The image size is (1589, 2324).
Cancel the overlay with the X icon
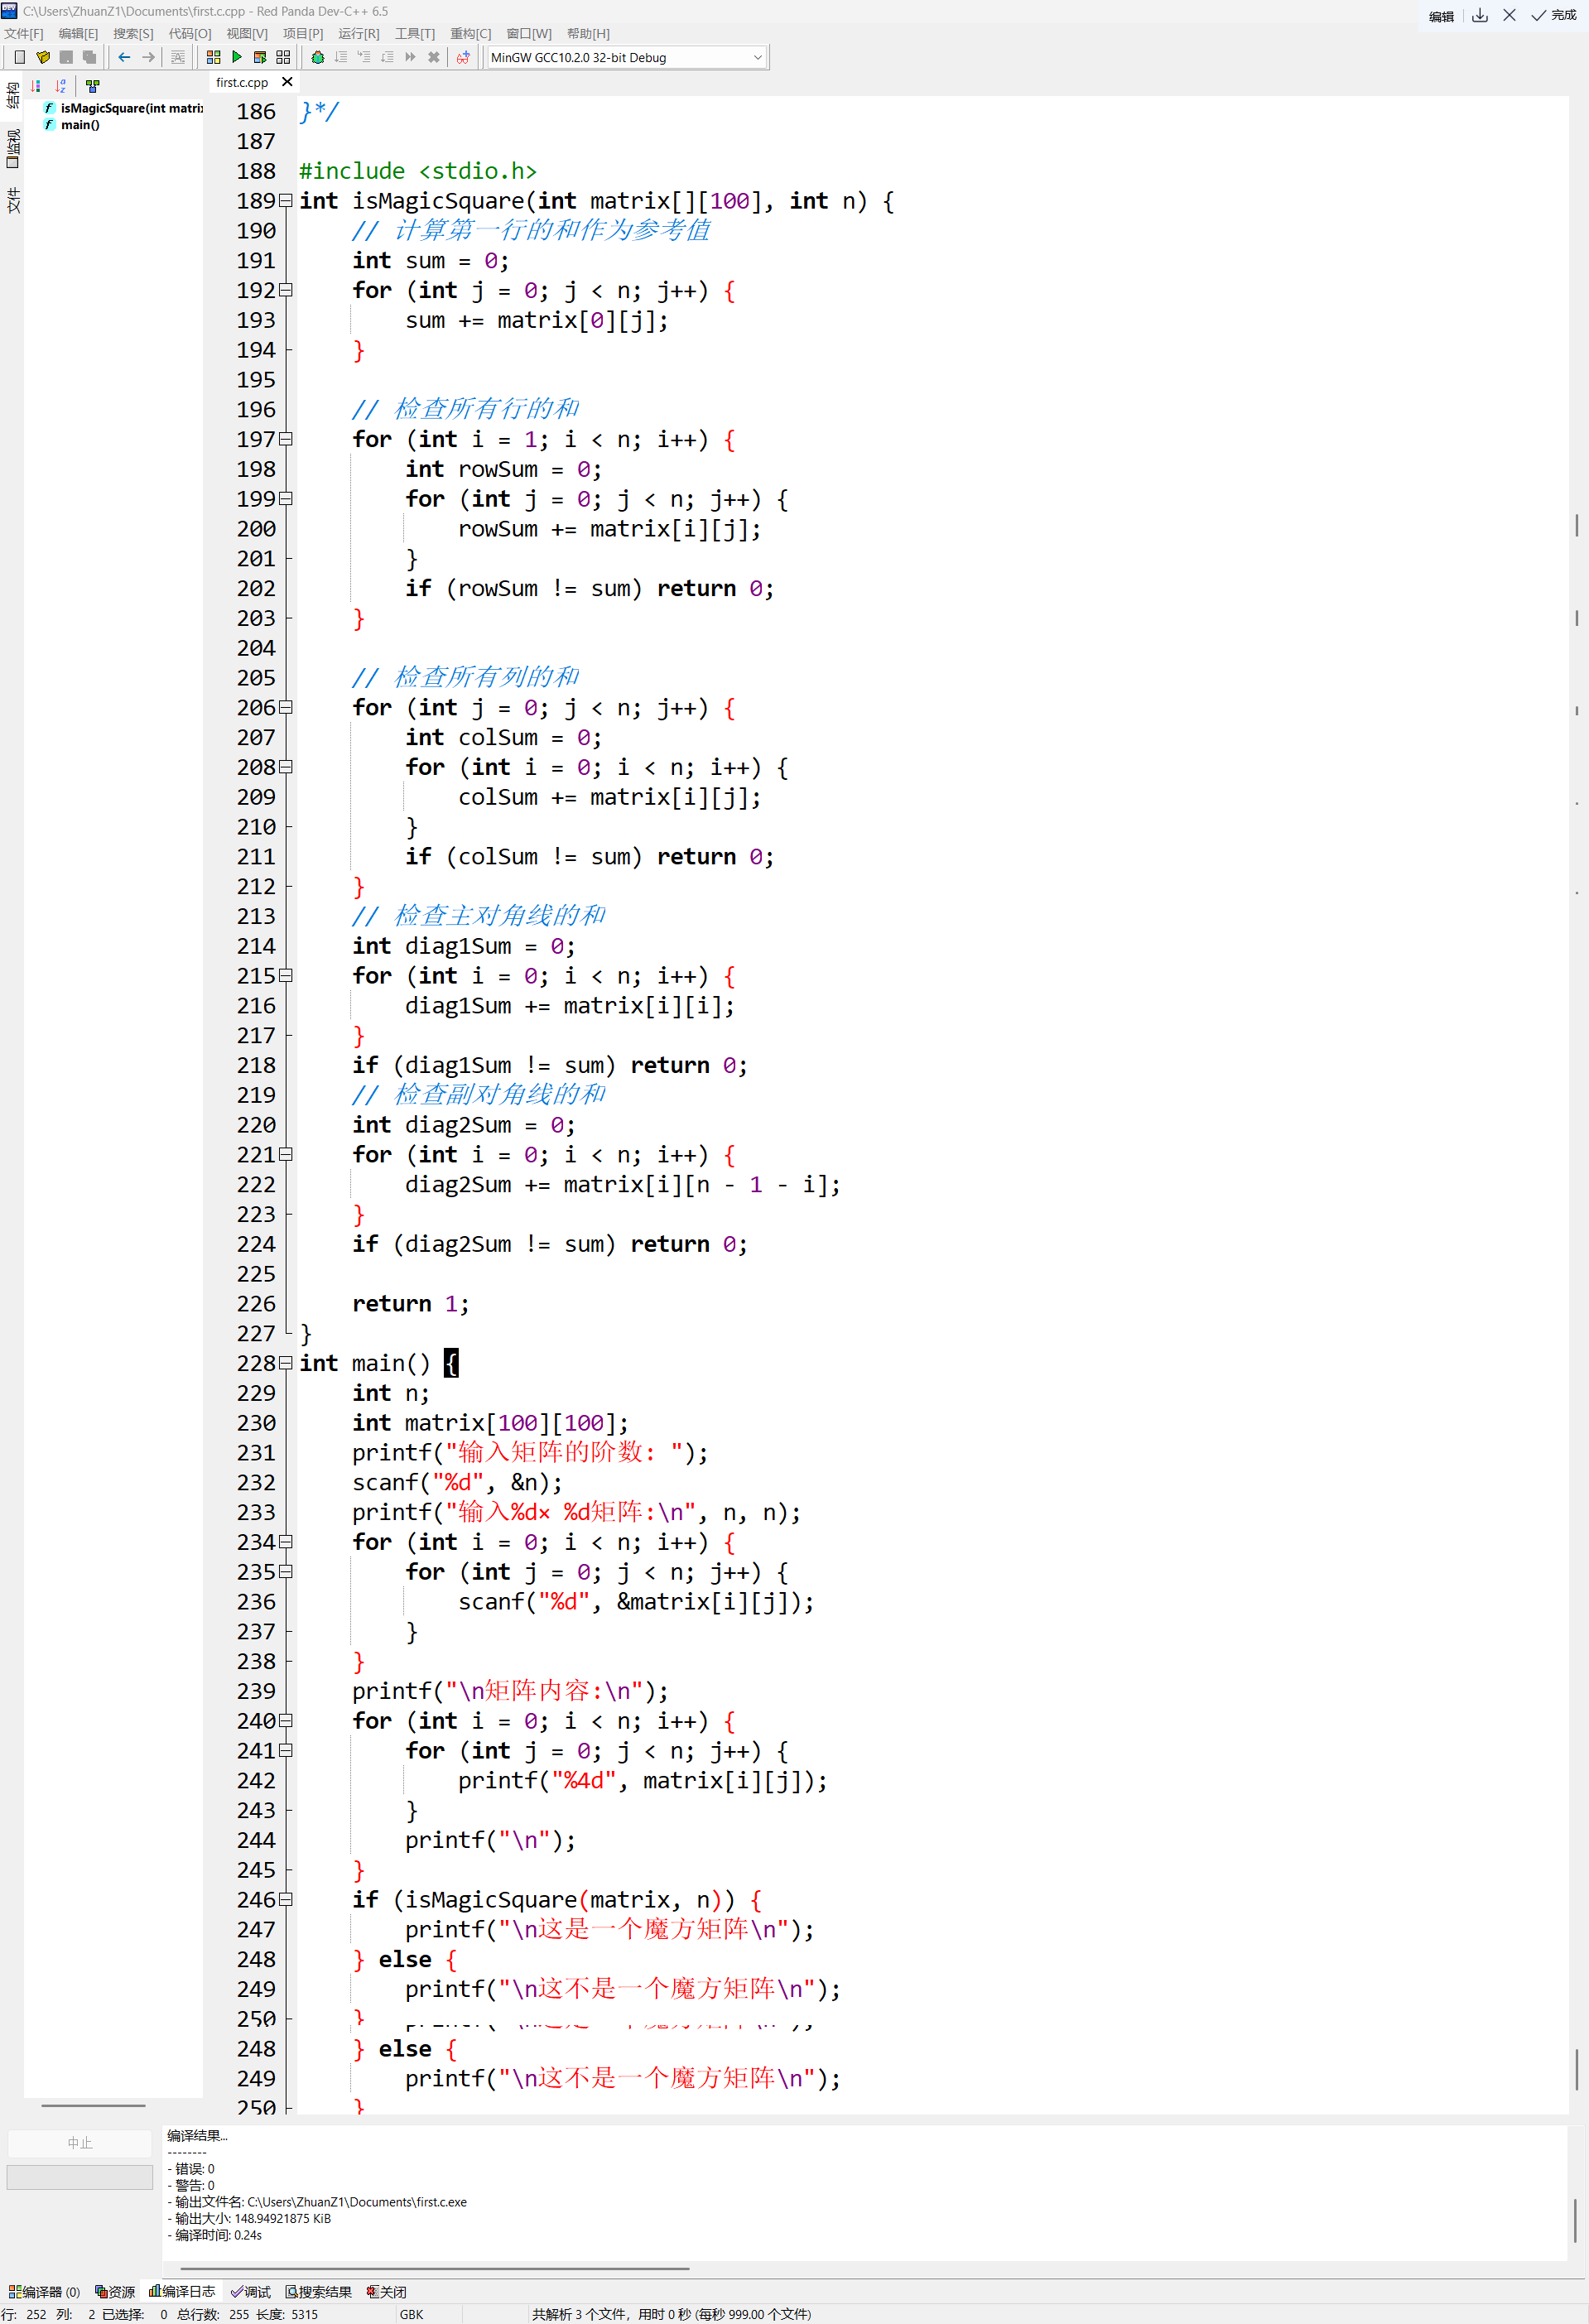1509,15
